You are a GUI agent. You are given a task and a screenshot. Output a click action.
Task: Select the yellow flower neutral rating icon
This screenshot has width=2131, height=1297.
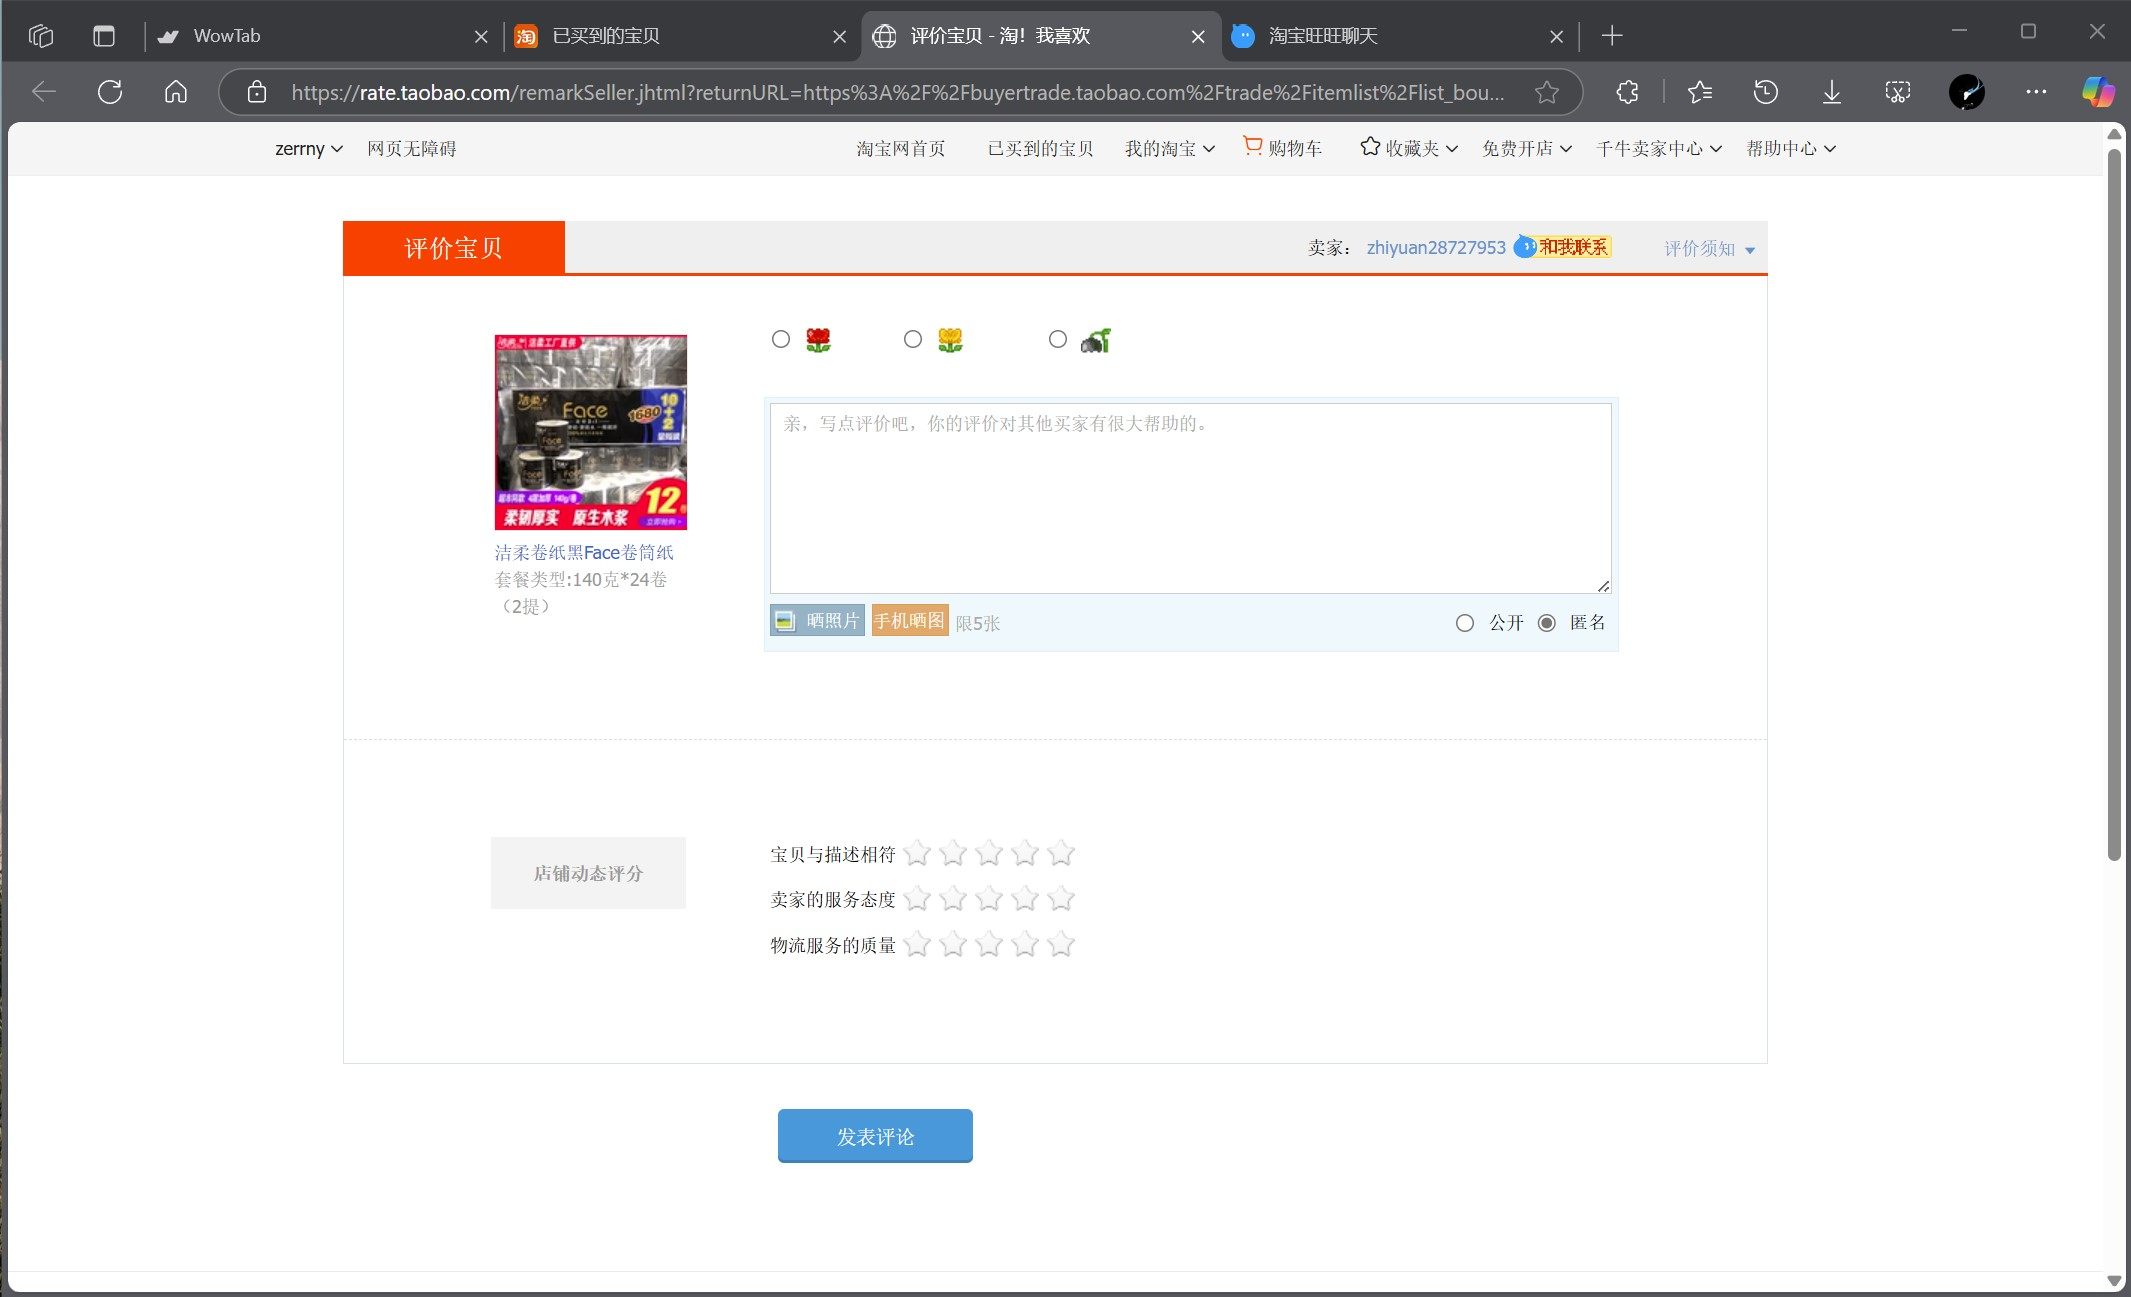pos(947,339)
